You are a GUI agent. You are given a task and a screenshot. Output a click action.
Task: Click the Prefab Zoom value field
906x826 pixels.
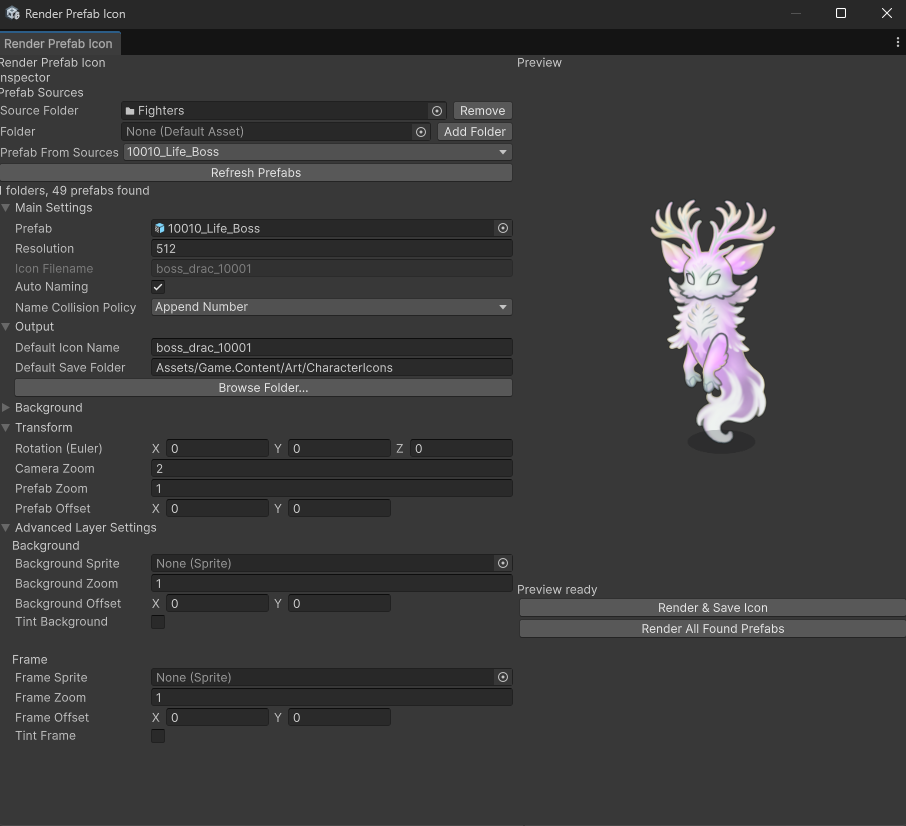point(332,489)
